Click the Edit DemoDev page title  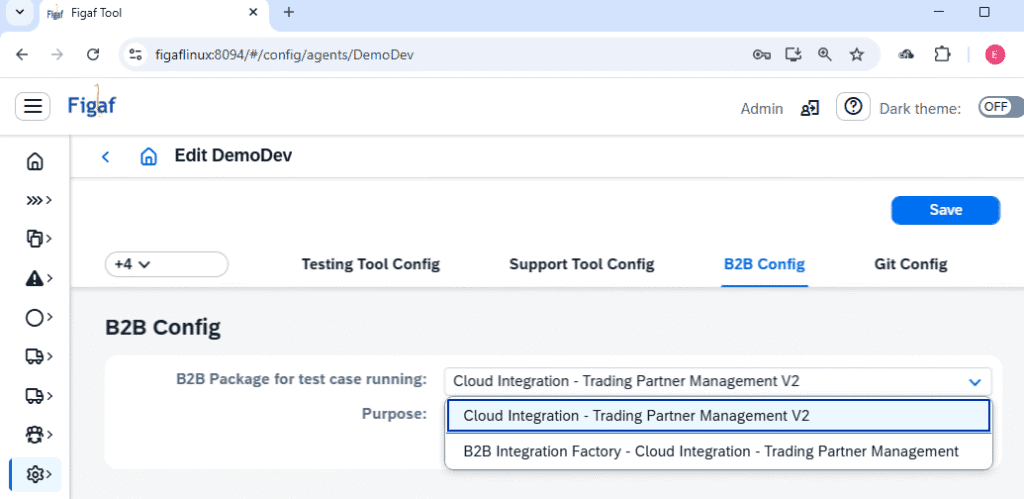pos(233,155)
